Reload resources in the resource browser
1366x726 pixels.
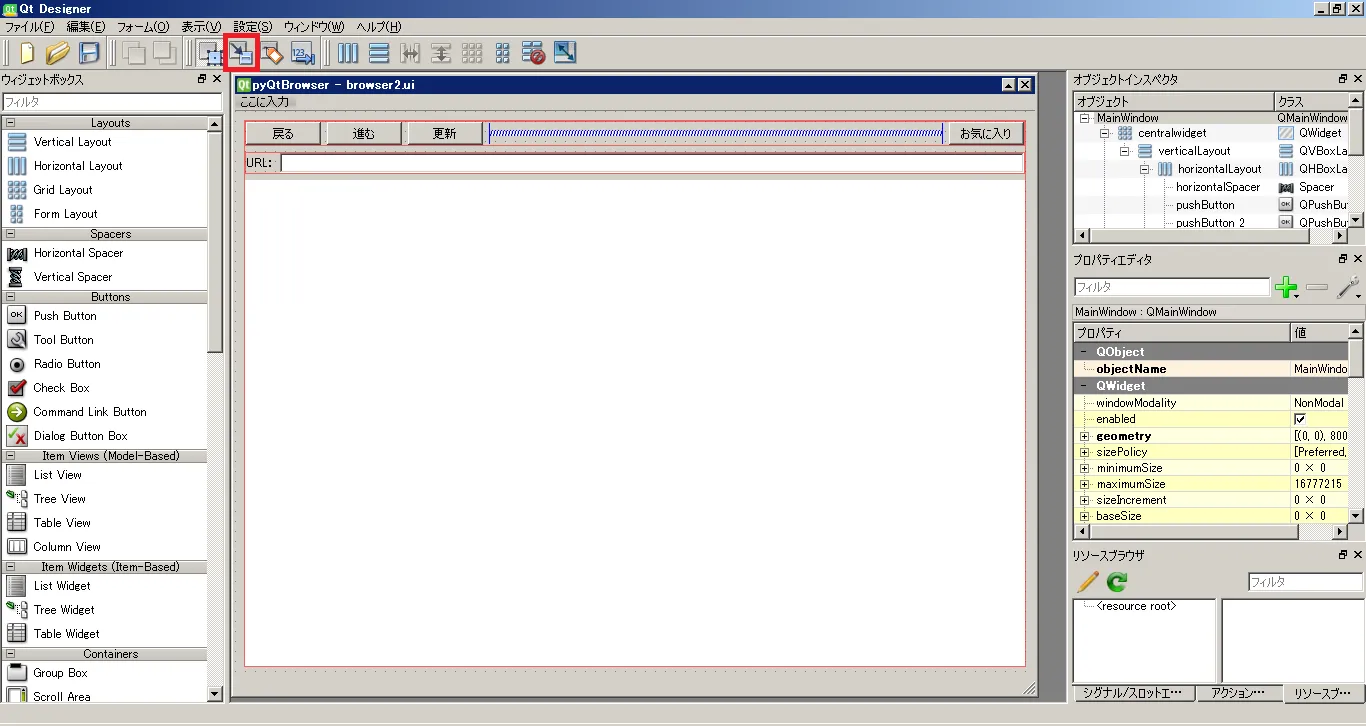point(1116,583)
